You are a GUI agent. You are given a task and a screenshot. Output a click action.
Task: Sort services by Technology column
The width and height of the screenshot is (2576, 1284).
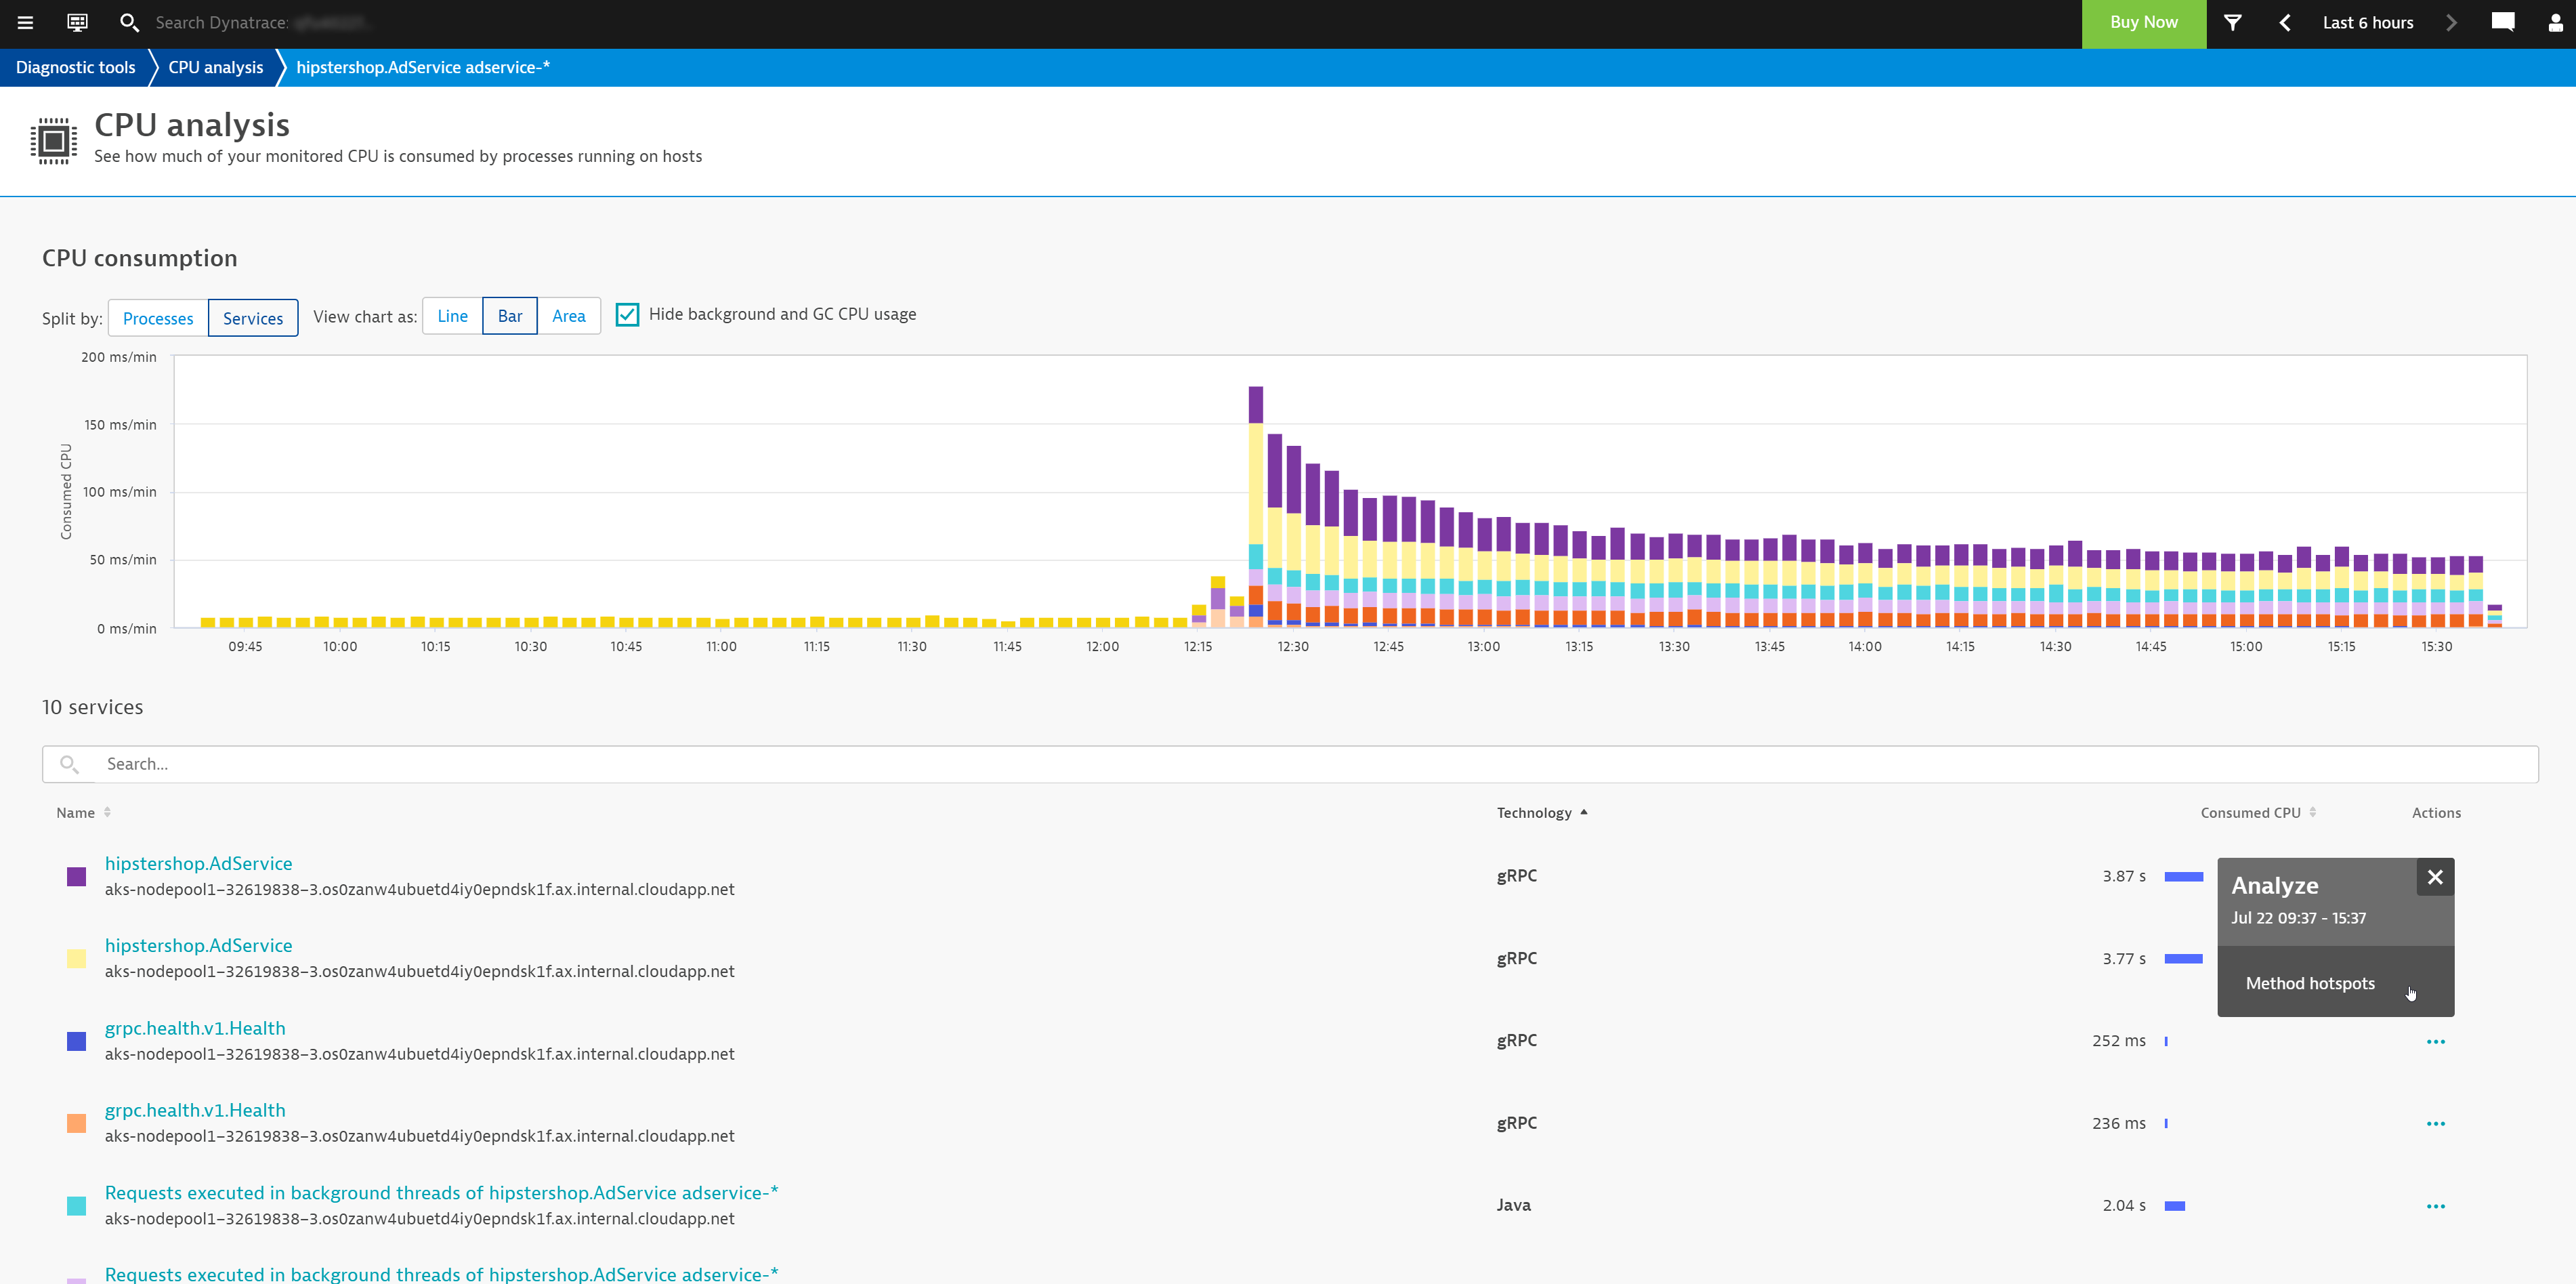pyautogui.click(x=1541, y=812)
